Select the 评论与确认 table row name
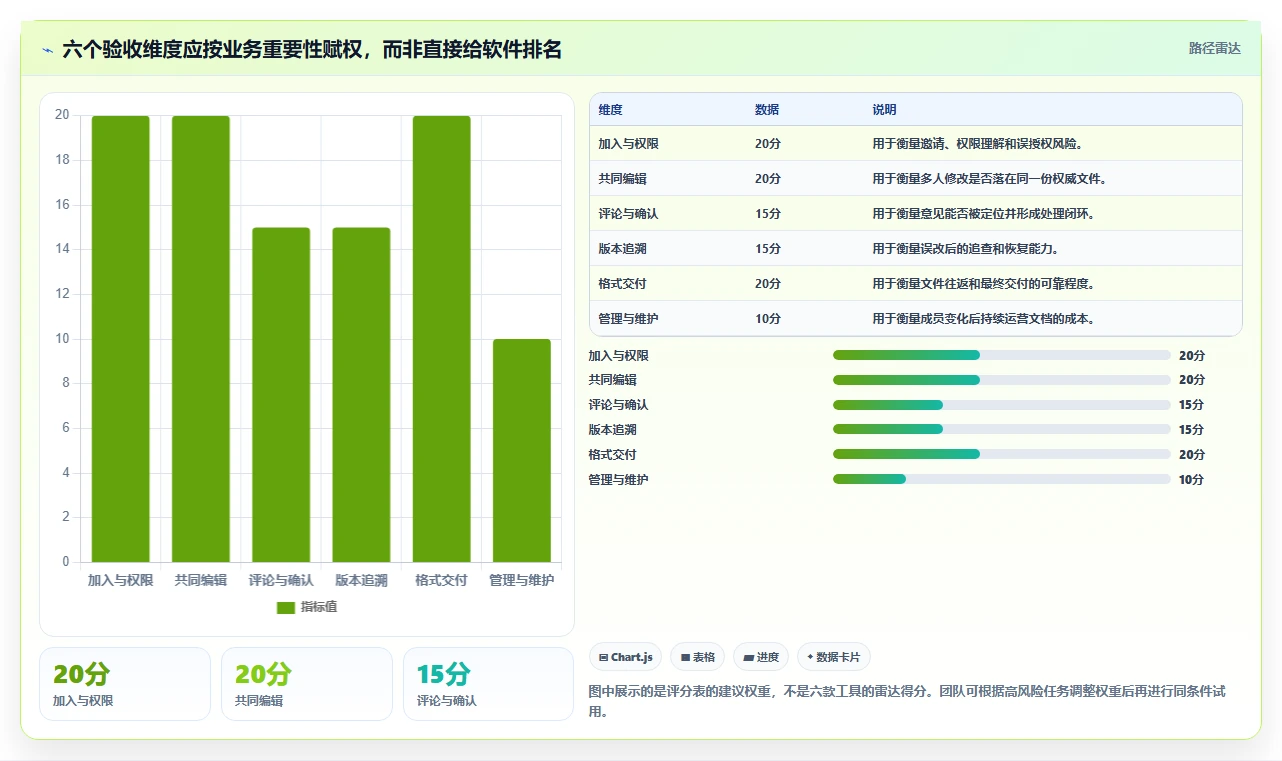This screenshot has height=761, width=1282. [x=628, y=214]
